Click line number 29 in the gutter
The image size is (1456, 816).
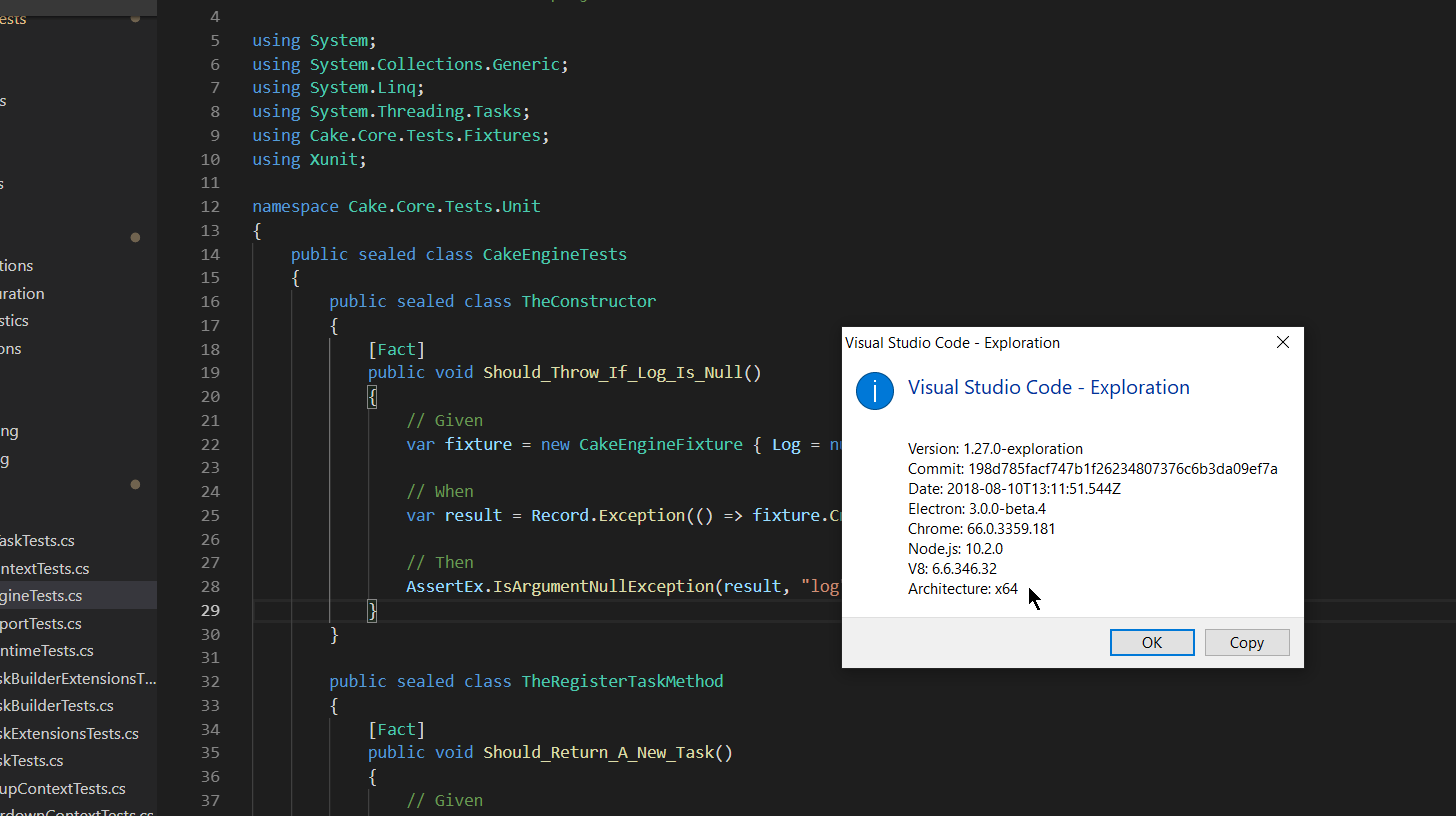coord(210,610)
